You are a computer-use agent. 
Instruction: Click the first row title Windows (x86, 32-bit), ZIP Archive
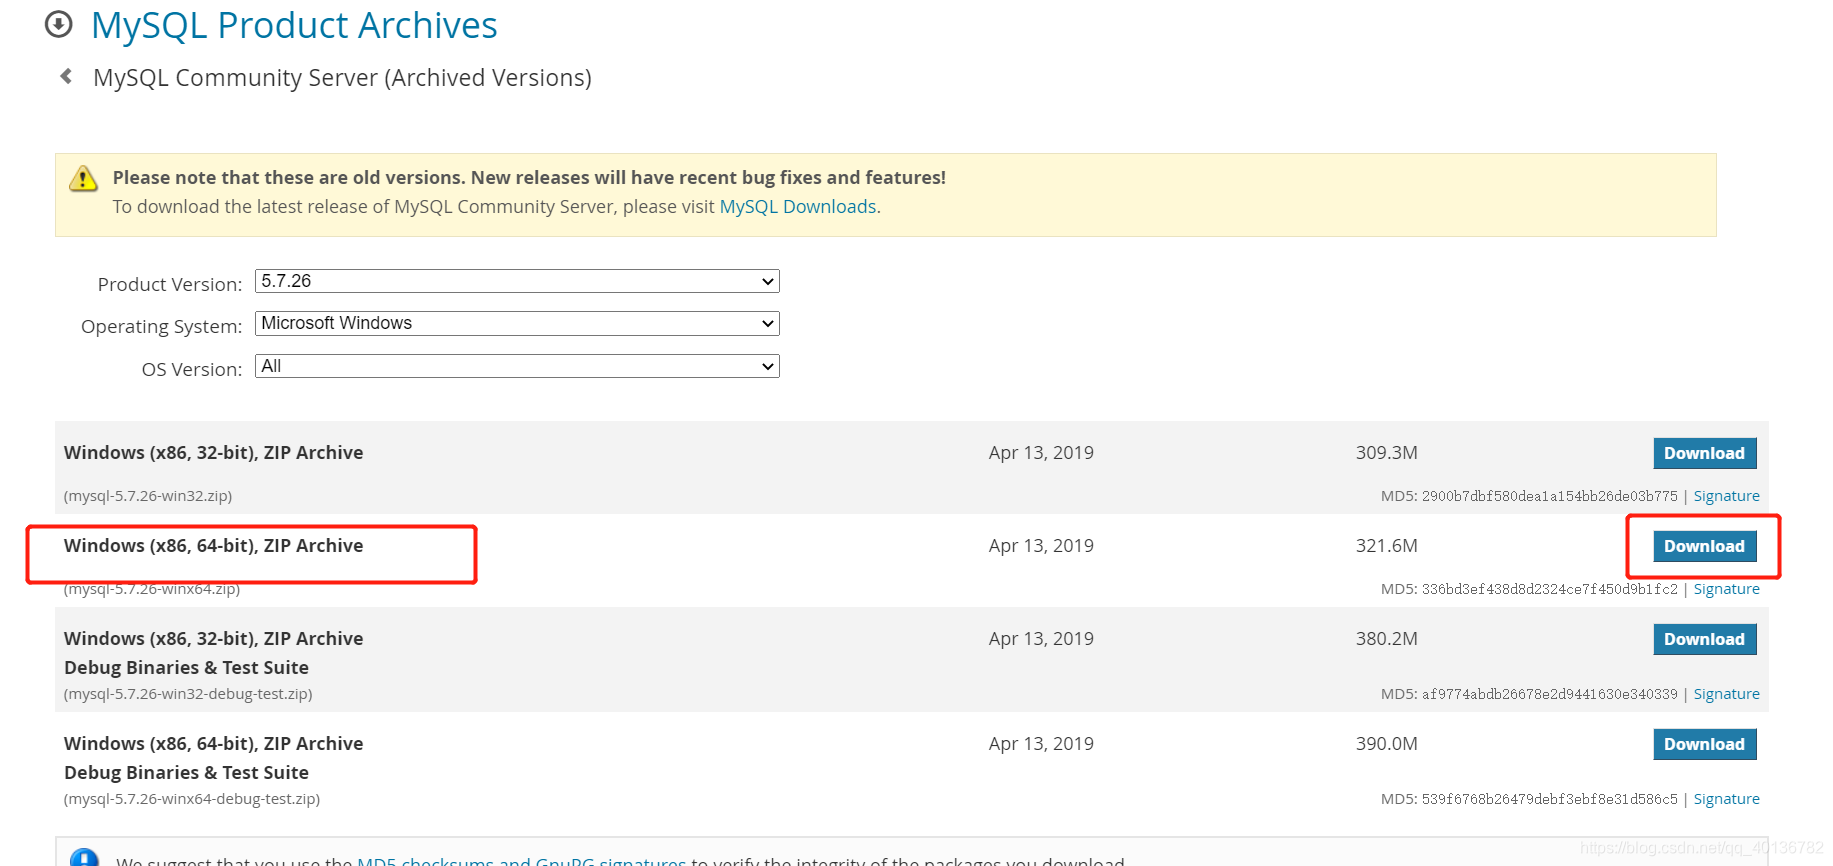tap(214, 453)
